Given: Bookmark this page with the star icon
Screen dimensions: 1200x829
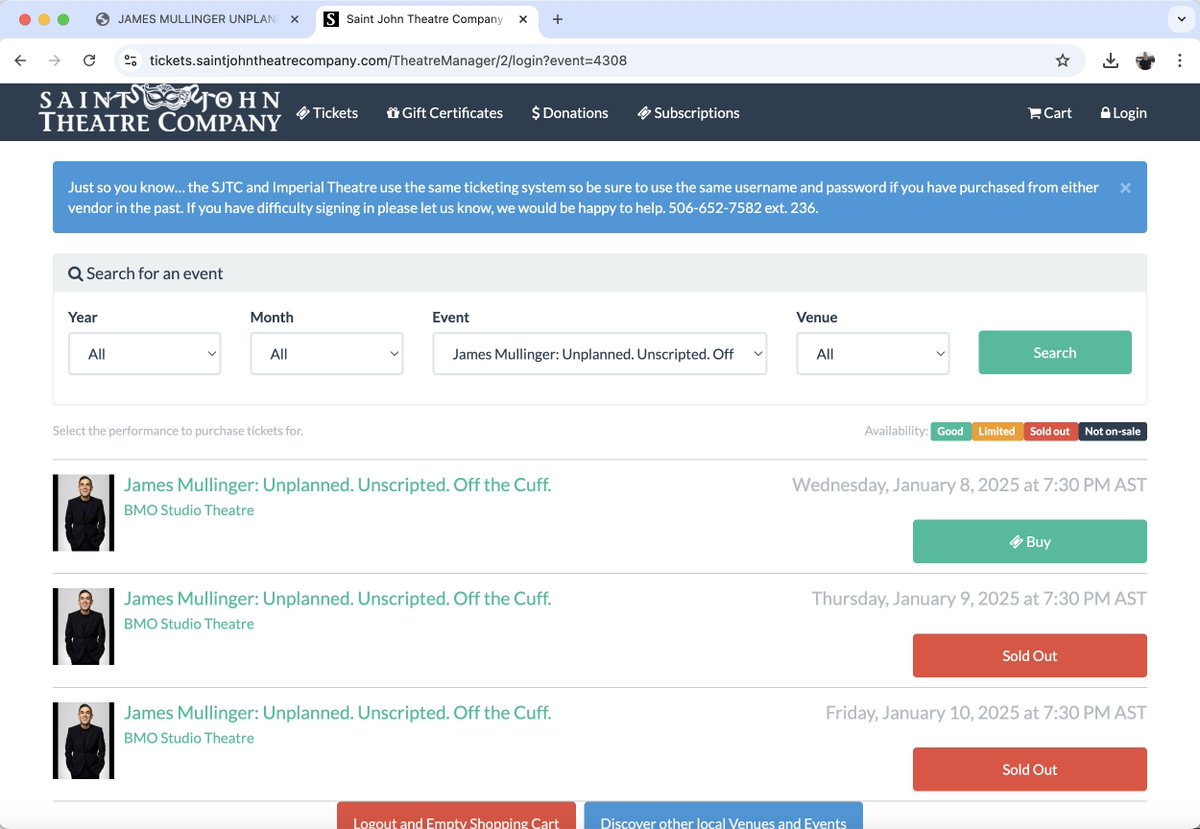Looking at the screenshot, I should tap(1062, 60).
